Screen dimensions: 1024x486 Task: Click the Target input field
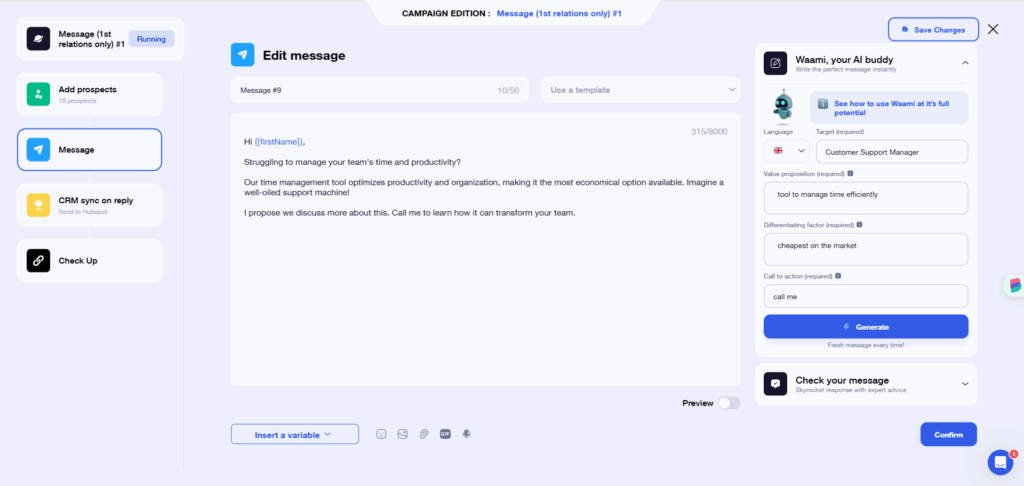pyautogui.click(x=892, y=152)
